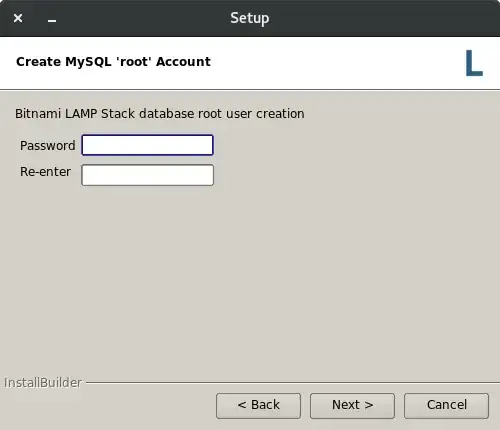Viewport: 500px width, 430px height.
Task: Close the Setup window
Action: 18,18
